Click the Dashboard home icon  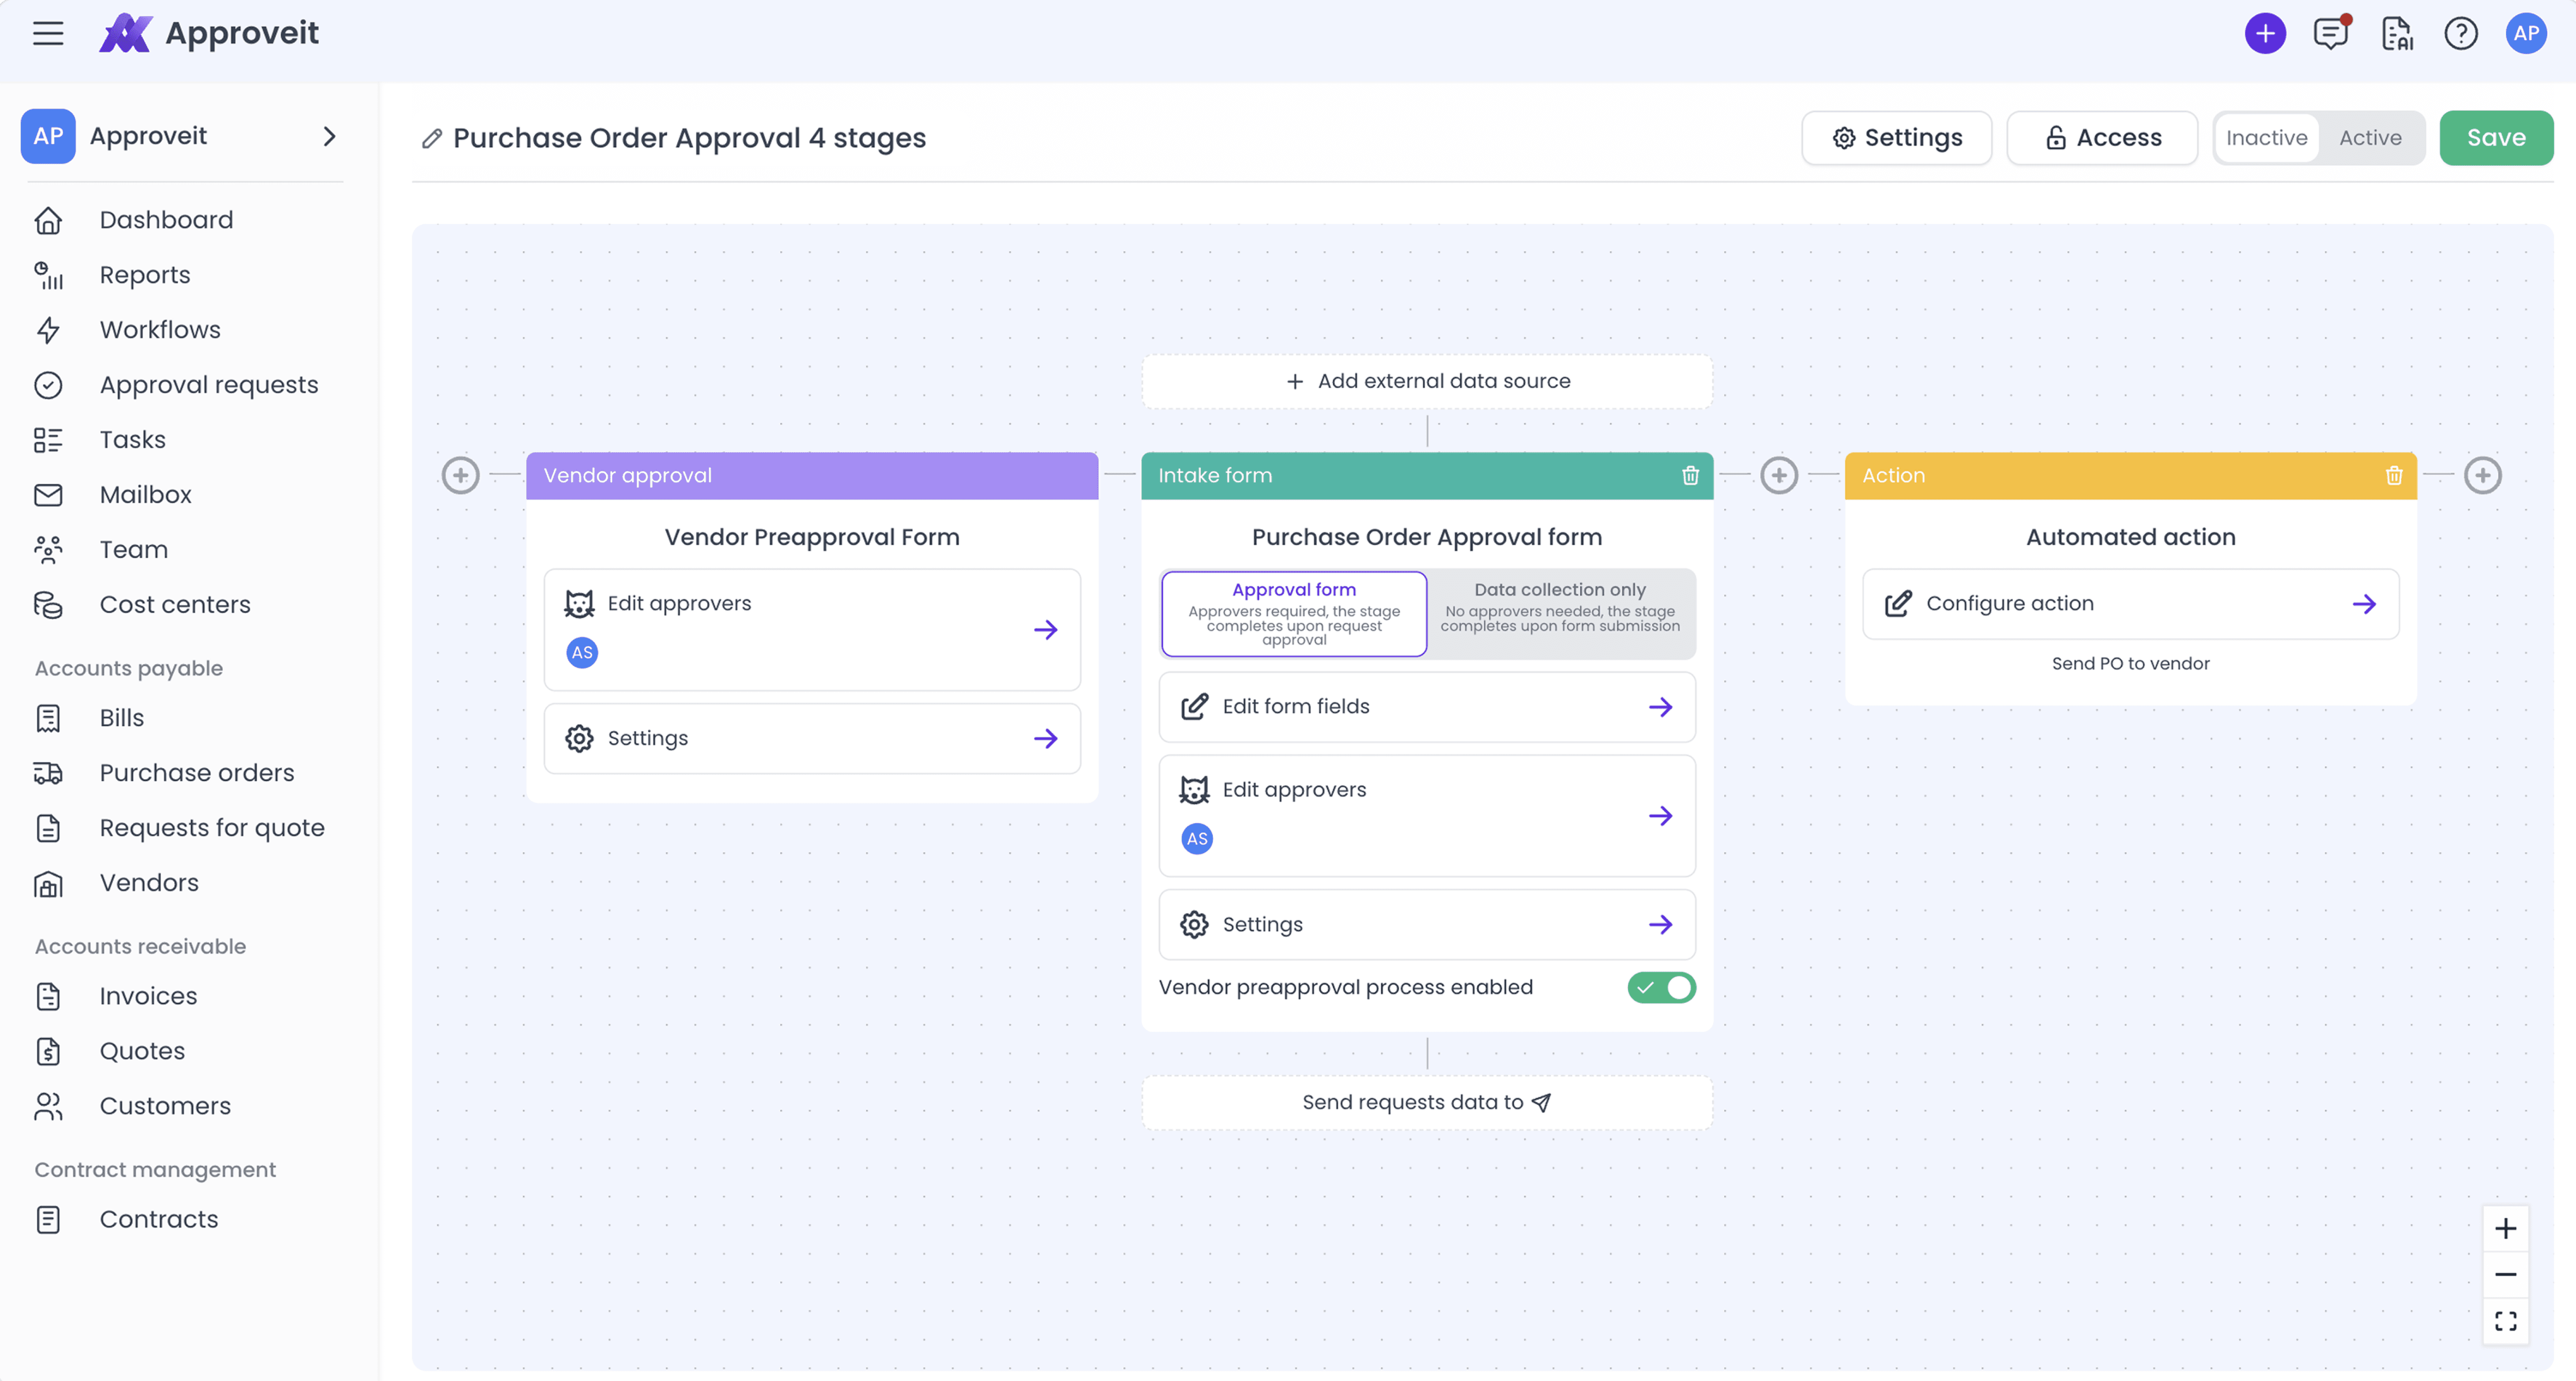point(48,220)
